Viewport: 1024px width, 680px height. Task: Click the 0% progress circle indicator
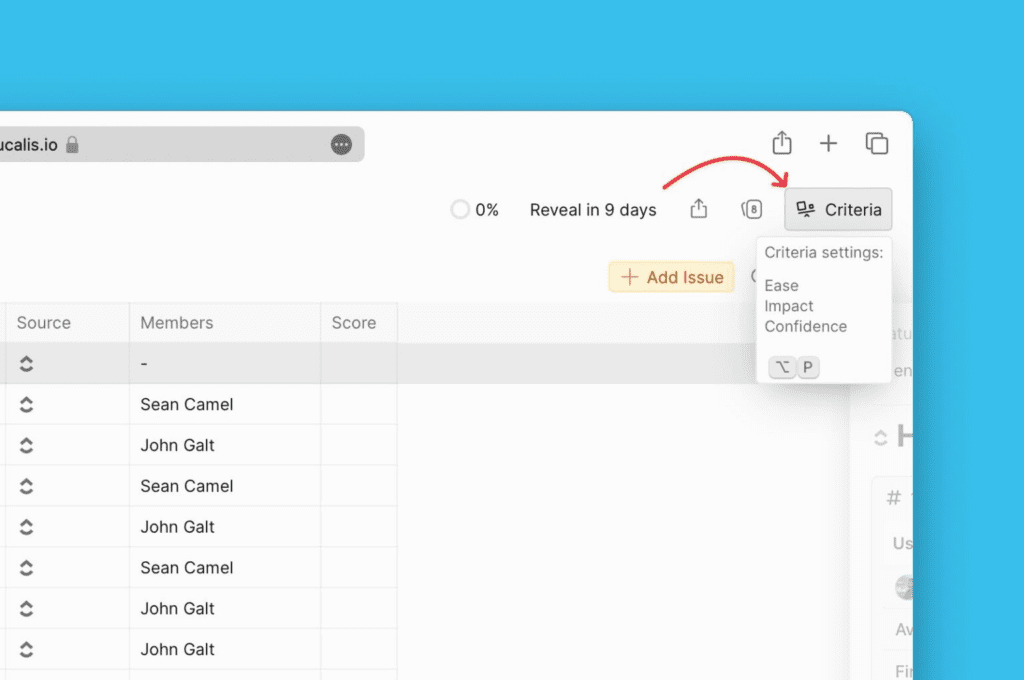pyautogui.click(x=460, y=210)
